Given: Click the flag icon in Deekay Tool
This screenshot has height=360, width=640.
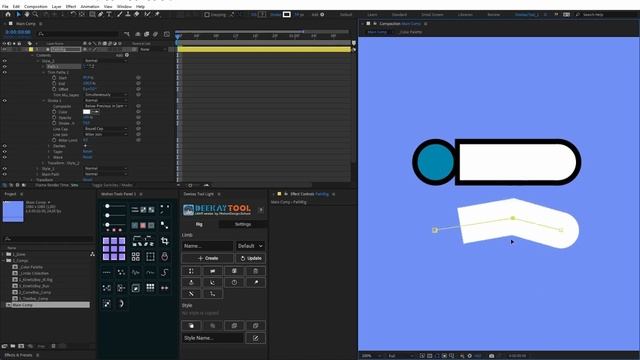Looking at the screenshot, I should 213,271.
